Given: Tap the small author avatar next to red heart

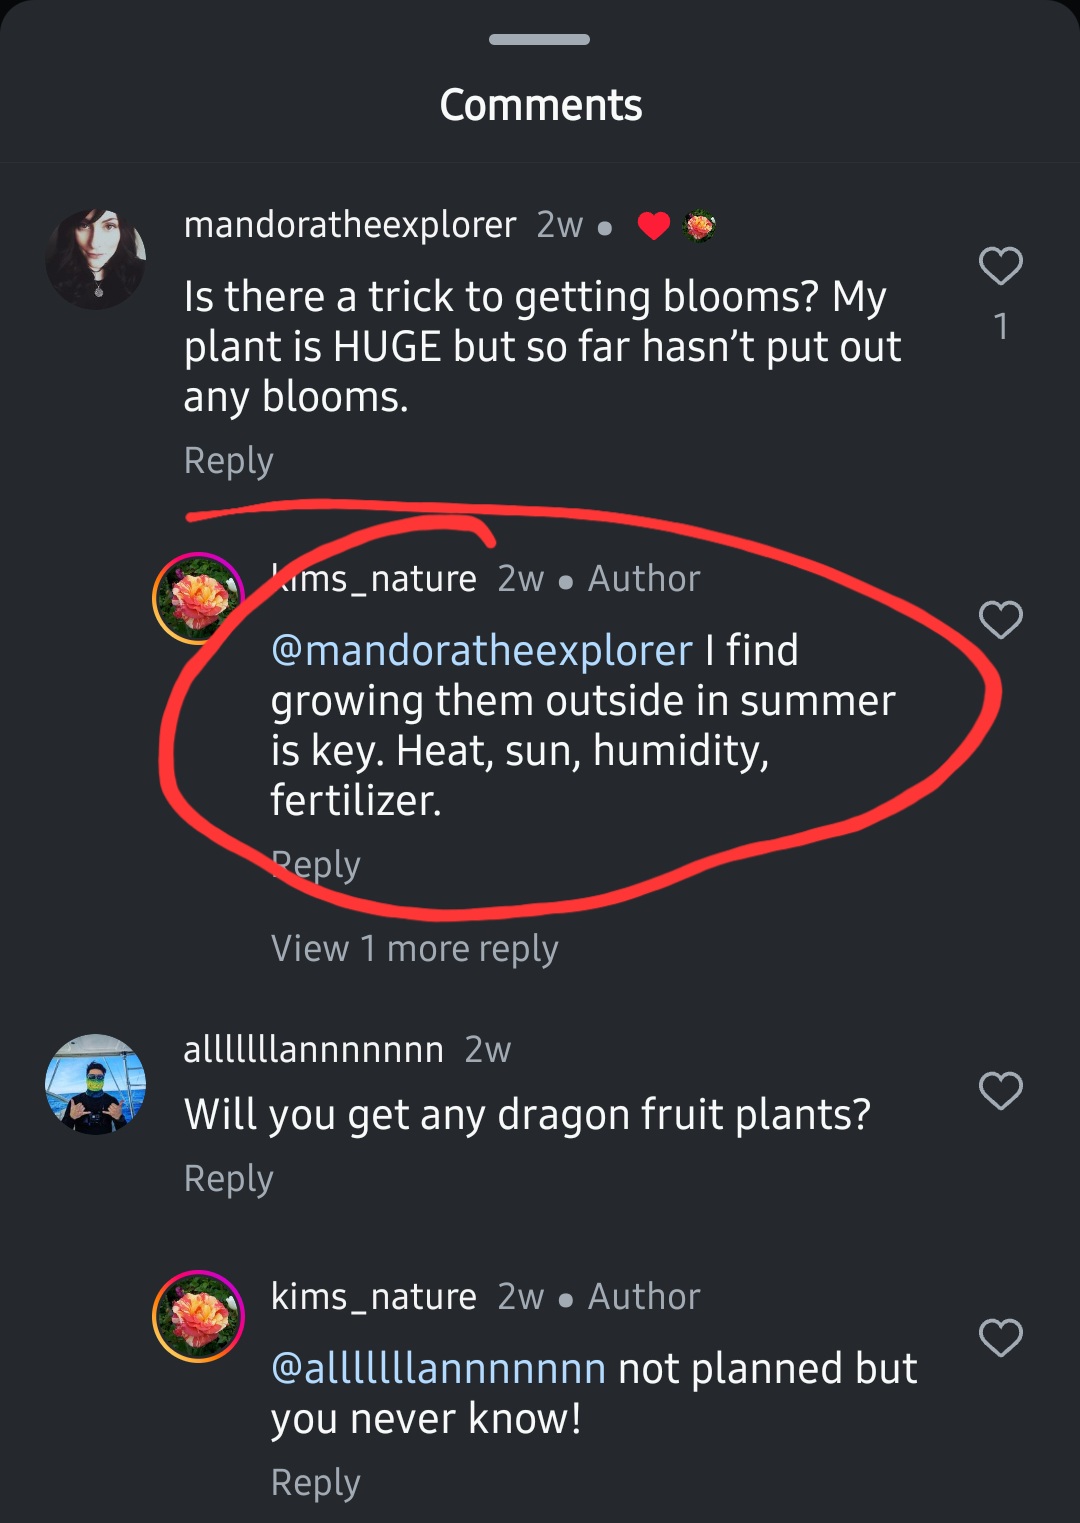Looking at the screenshot, I should [699, 226].
